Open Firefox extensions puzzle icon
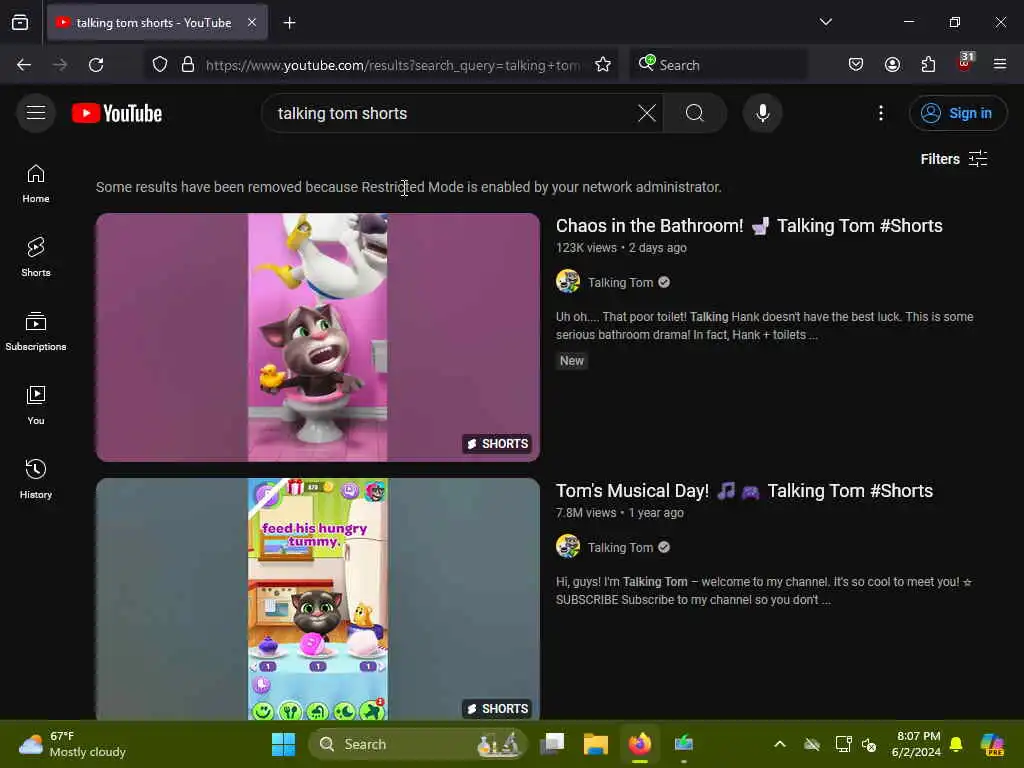The image size is (1024, 768). click(928, 65)
